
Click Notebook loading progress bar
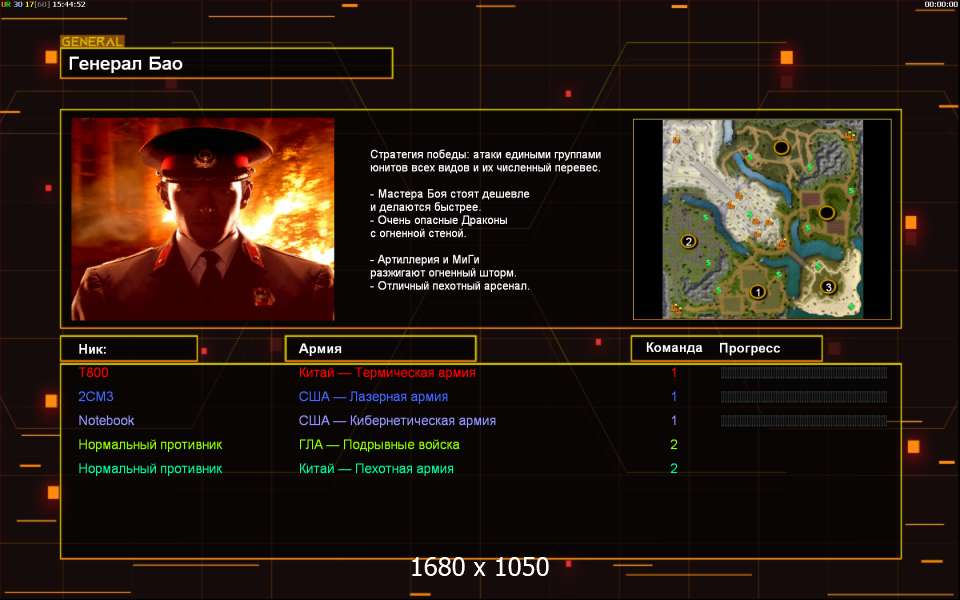point(804,421)
